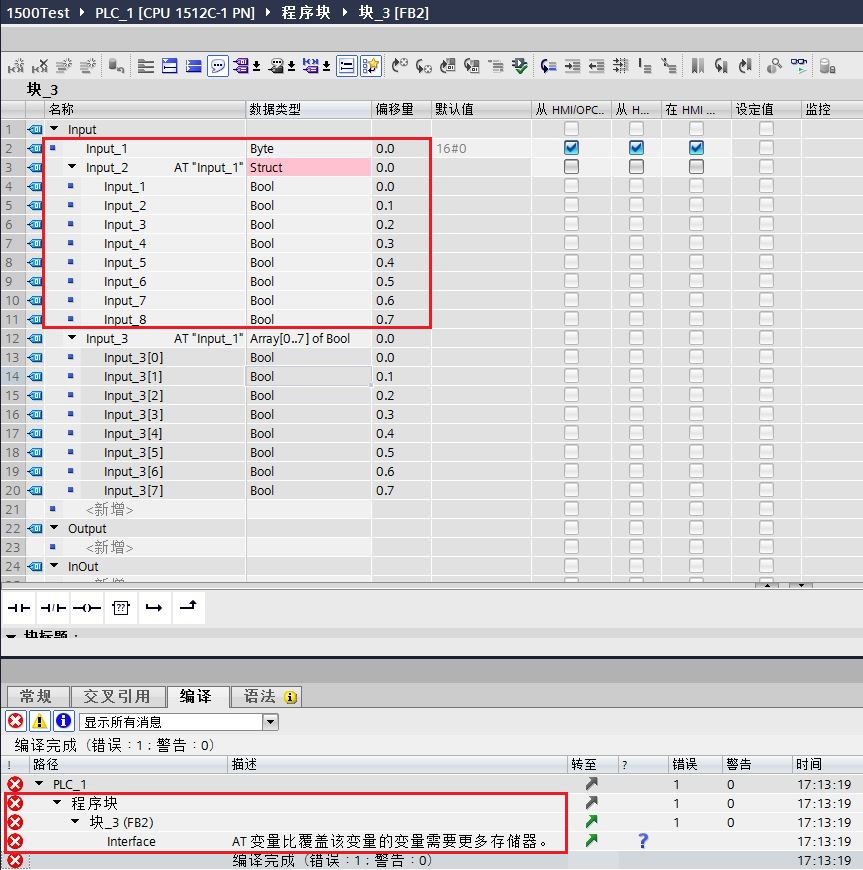
Task: Collapse PLC_1 node in compile messages
Action: click(x=39, y=783)
